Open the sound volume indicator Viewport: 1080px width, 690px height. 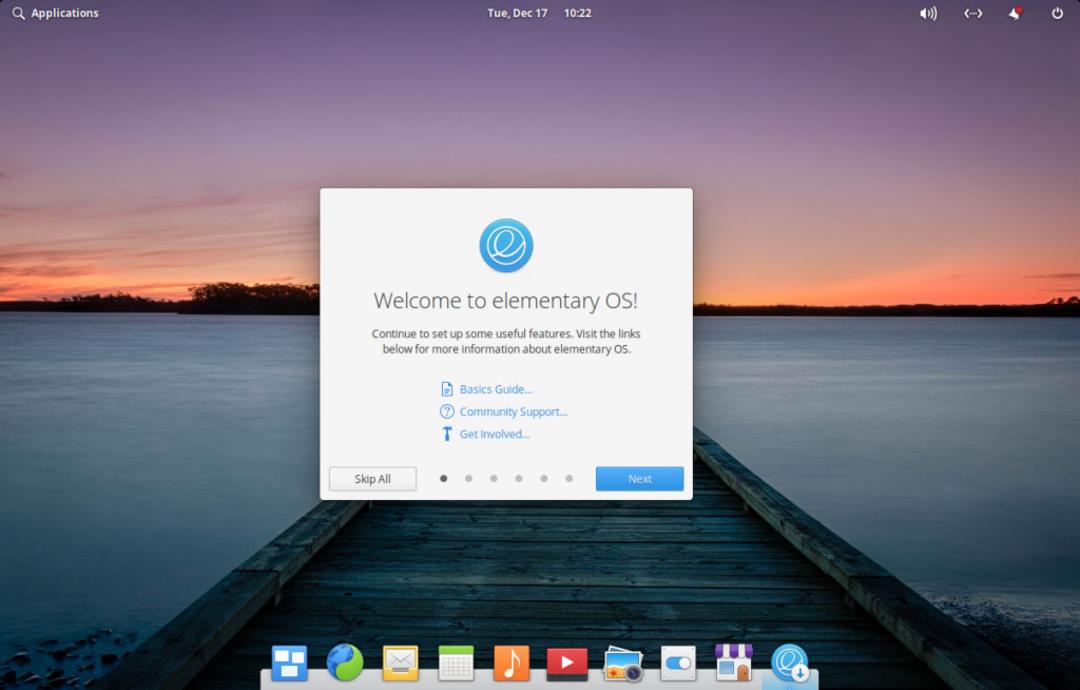tap(928, 13)
